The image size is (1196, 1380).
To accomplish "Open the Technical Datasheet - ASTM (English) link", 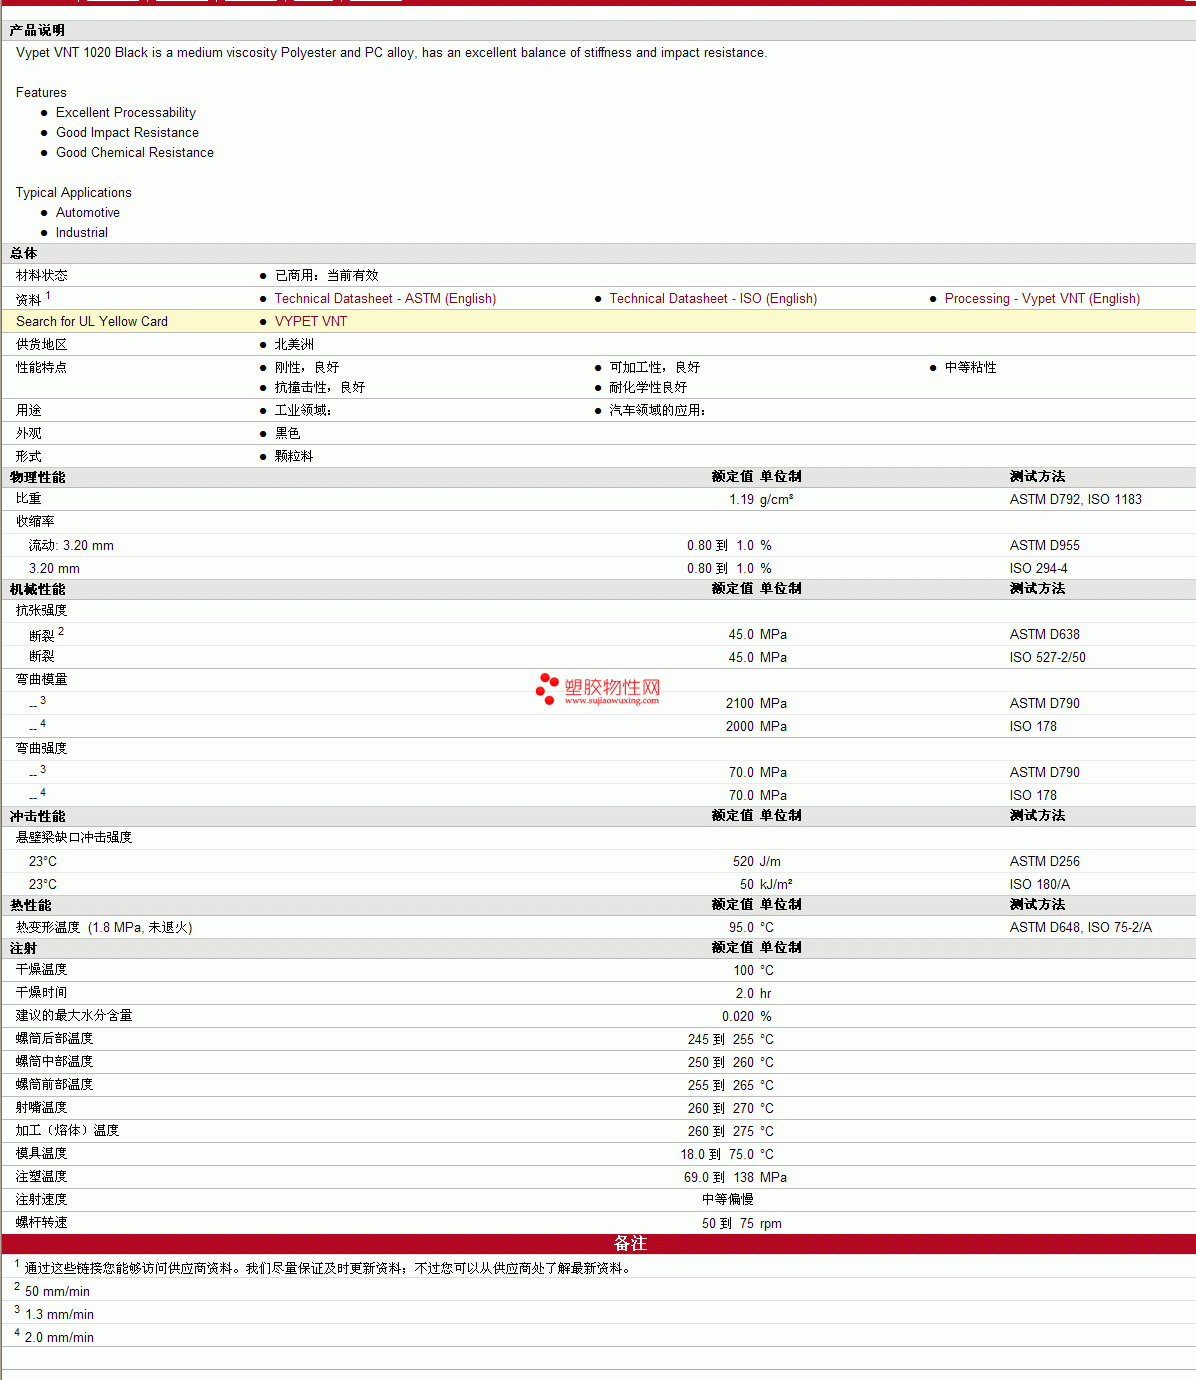I will click(x=385, y=298).
